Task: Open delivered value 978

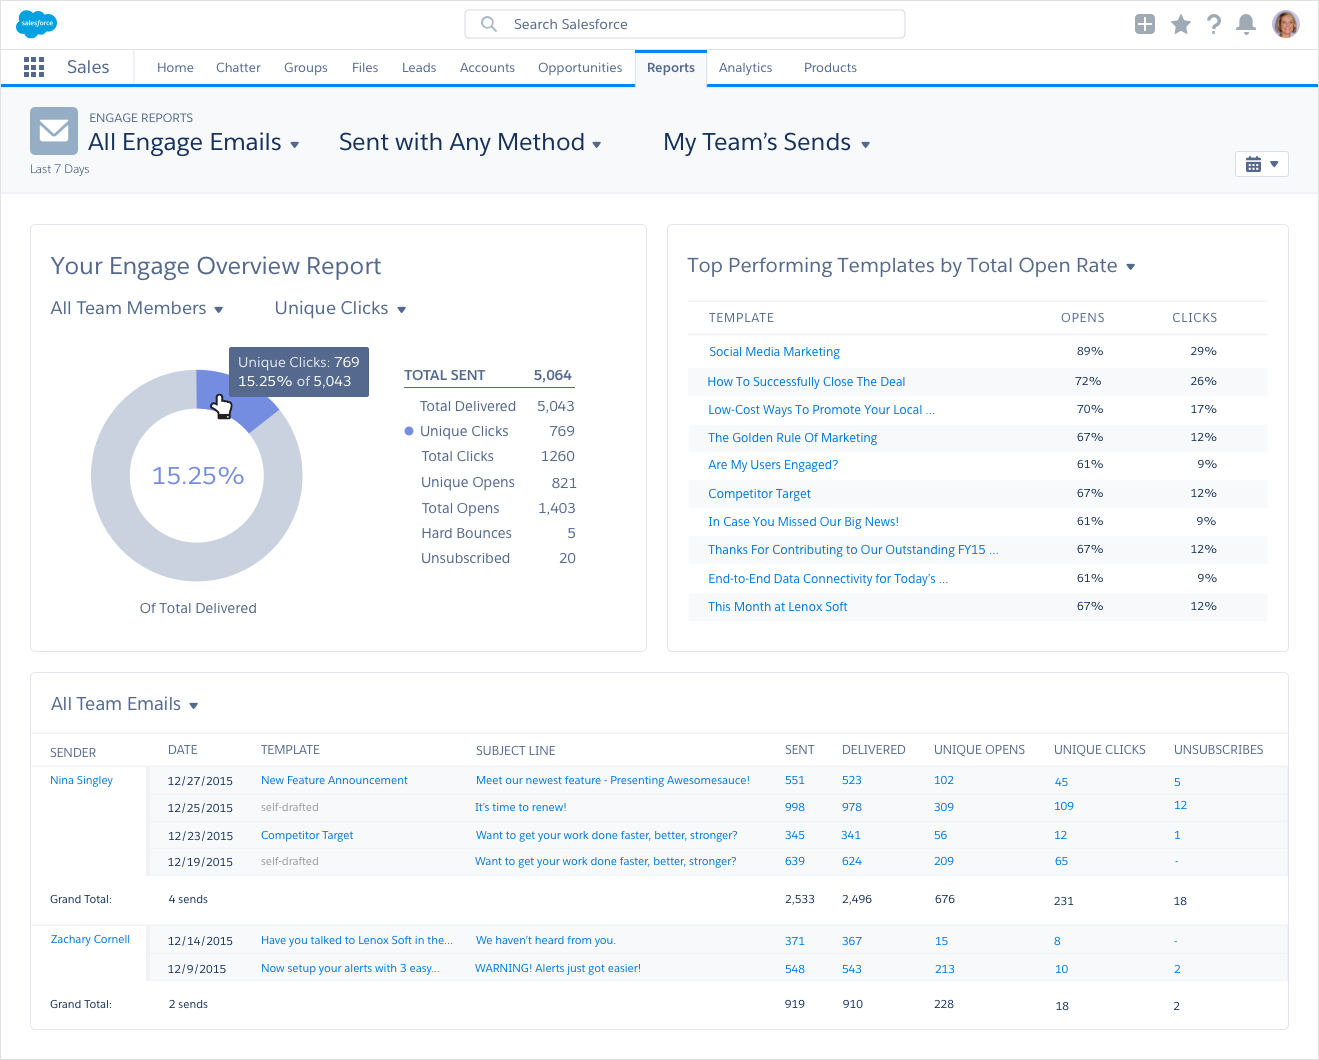Action: (x=852, y=807)
